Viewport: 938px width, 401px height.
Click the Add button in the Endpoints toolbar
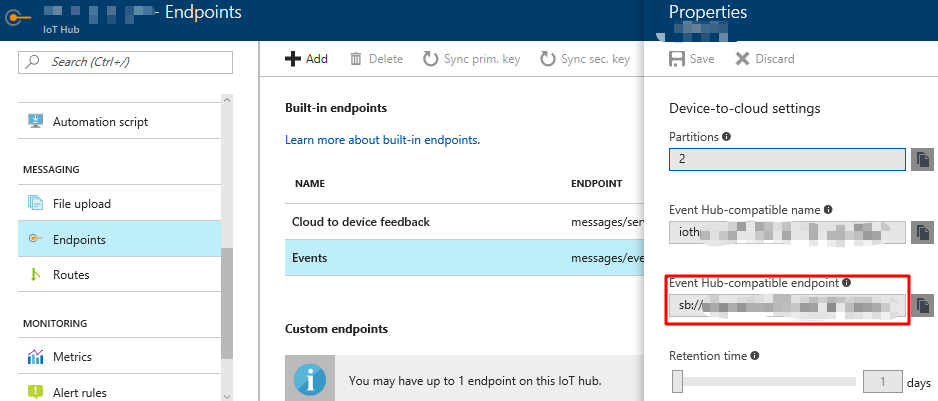point(306,59)
